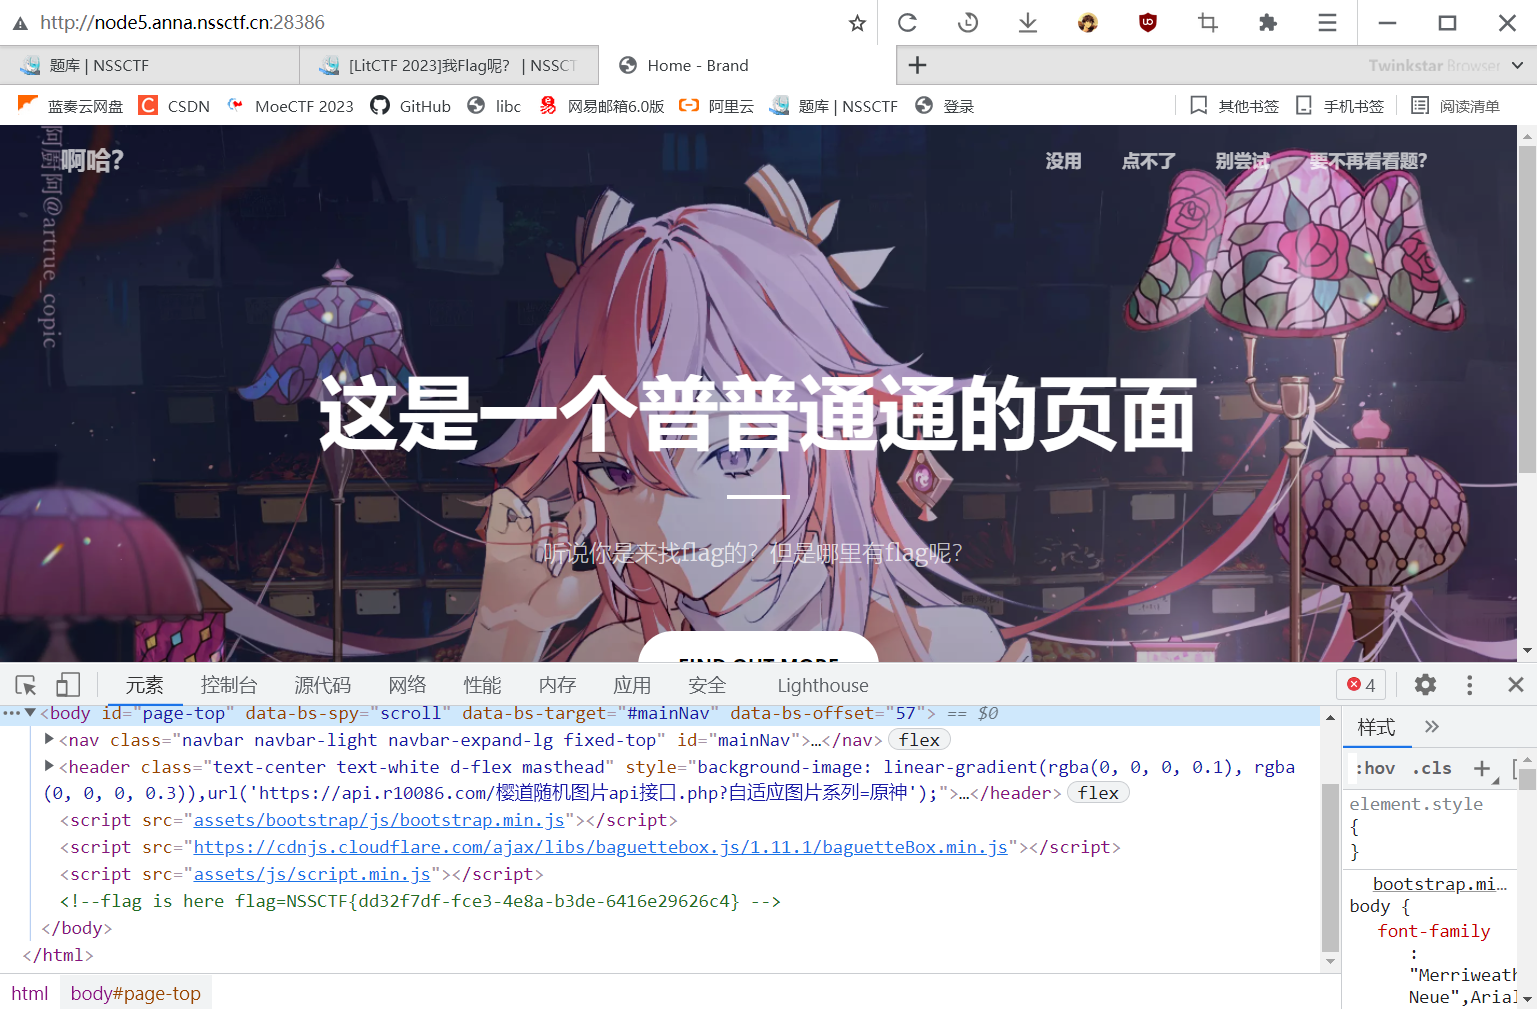Viewport: 1537px width, 1009px height.
Task: Reload the page with refresh icon
Action: pyautogui.click(x=907, y=23)
